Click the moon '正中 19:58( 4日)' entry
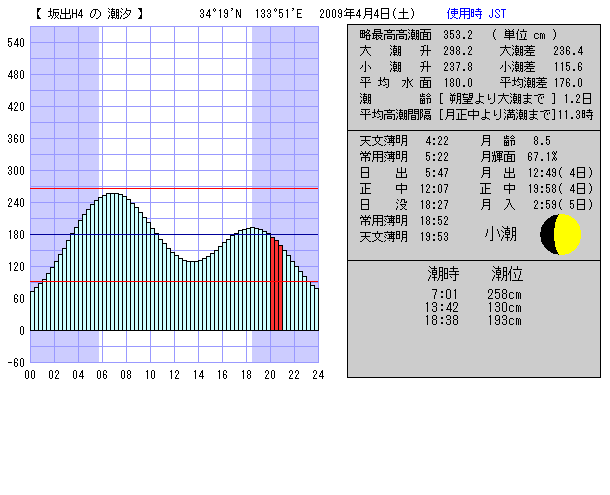 point(536,189)
